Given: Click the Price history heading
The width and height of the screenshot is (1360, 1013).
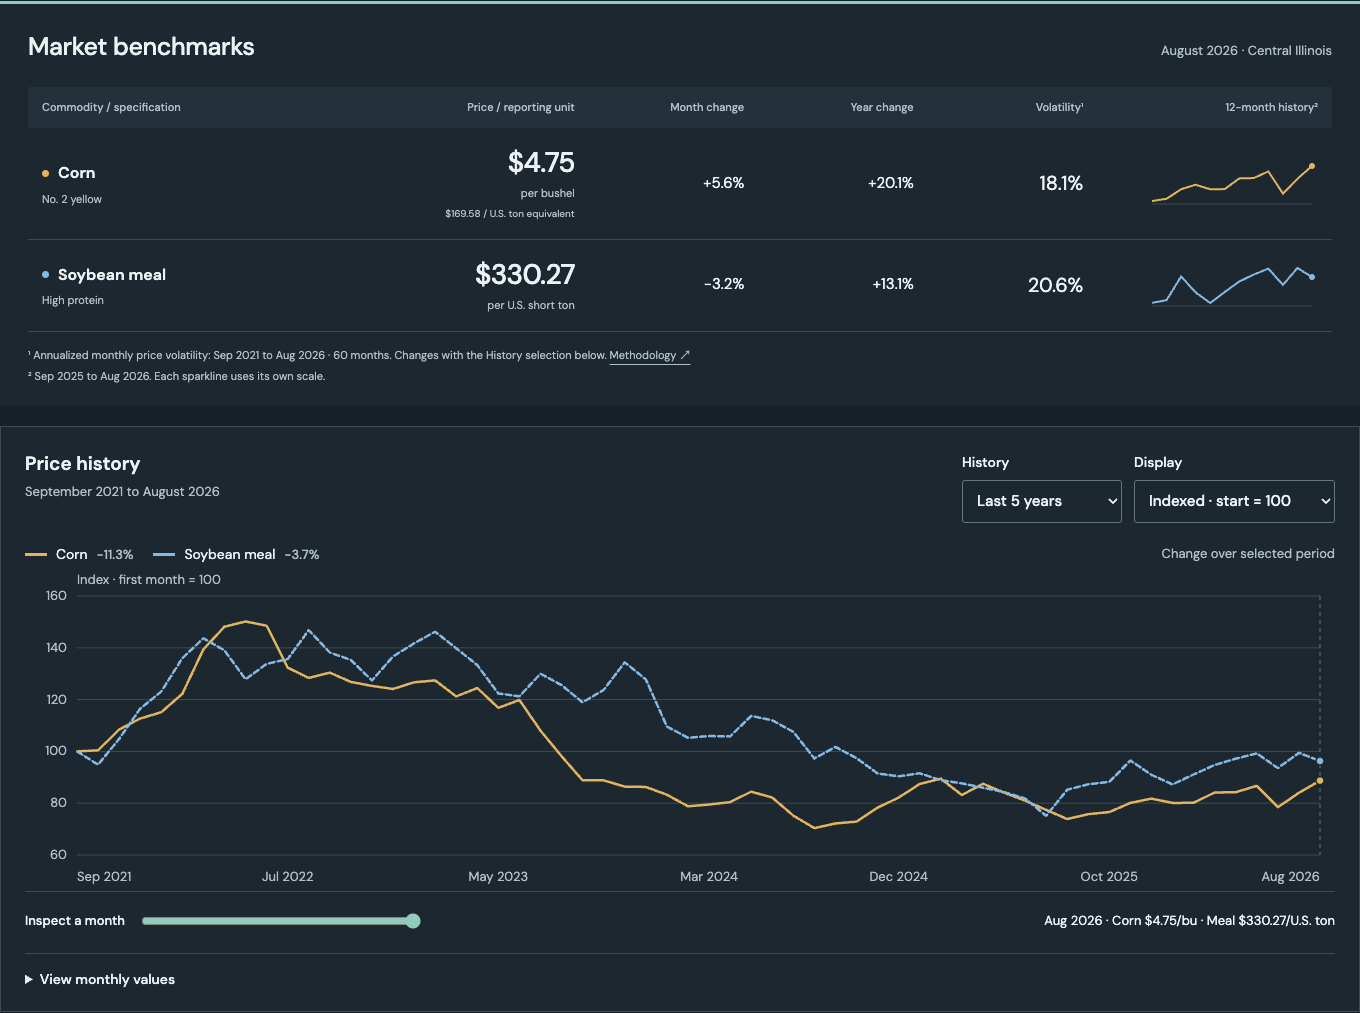Looking at the screenshot, I should point(83,464).
